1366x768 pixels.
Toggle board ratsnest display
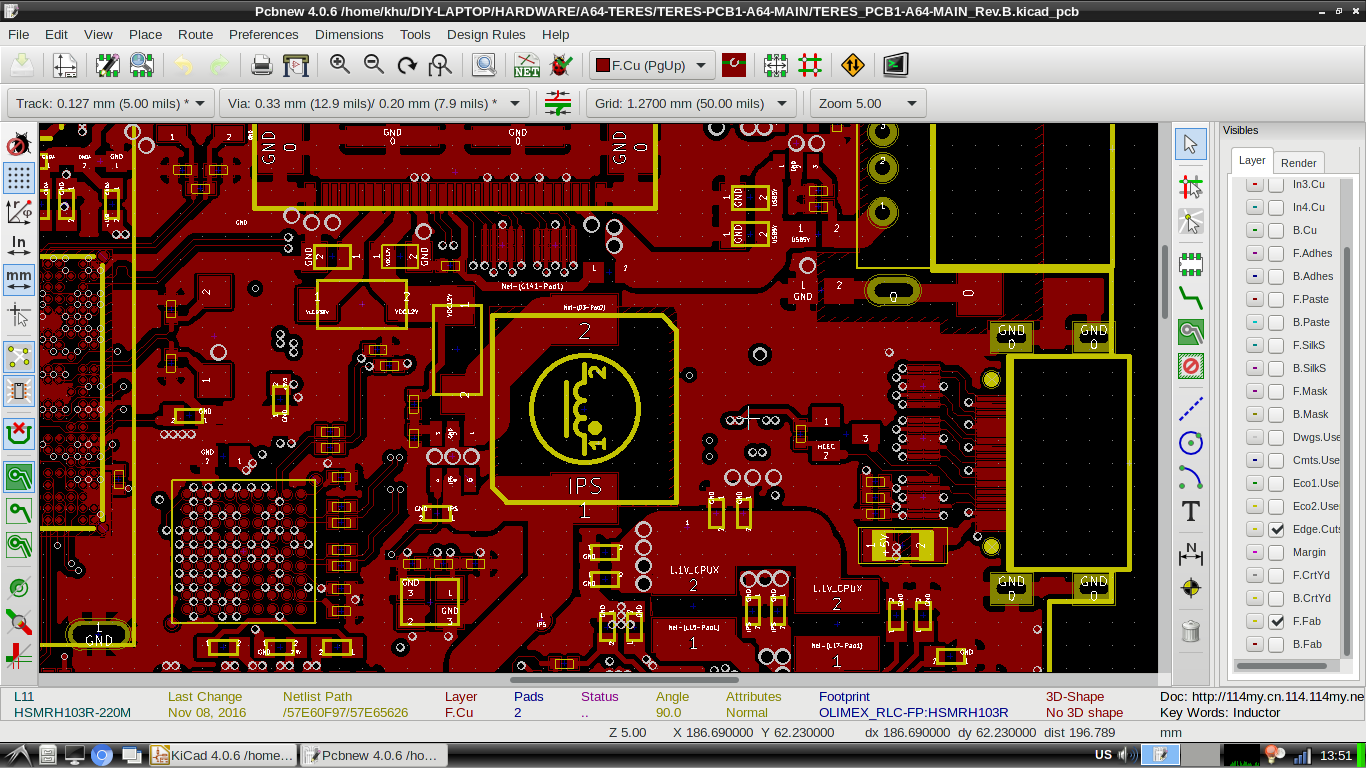pos(18,355)
